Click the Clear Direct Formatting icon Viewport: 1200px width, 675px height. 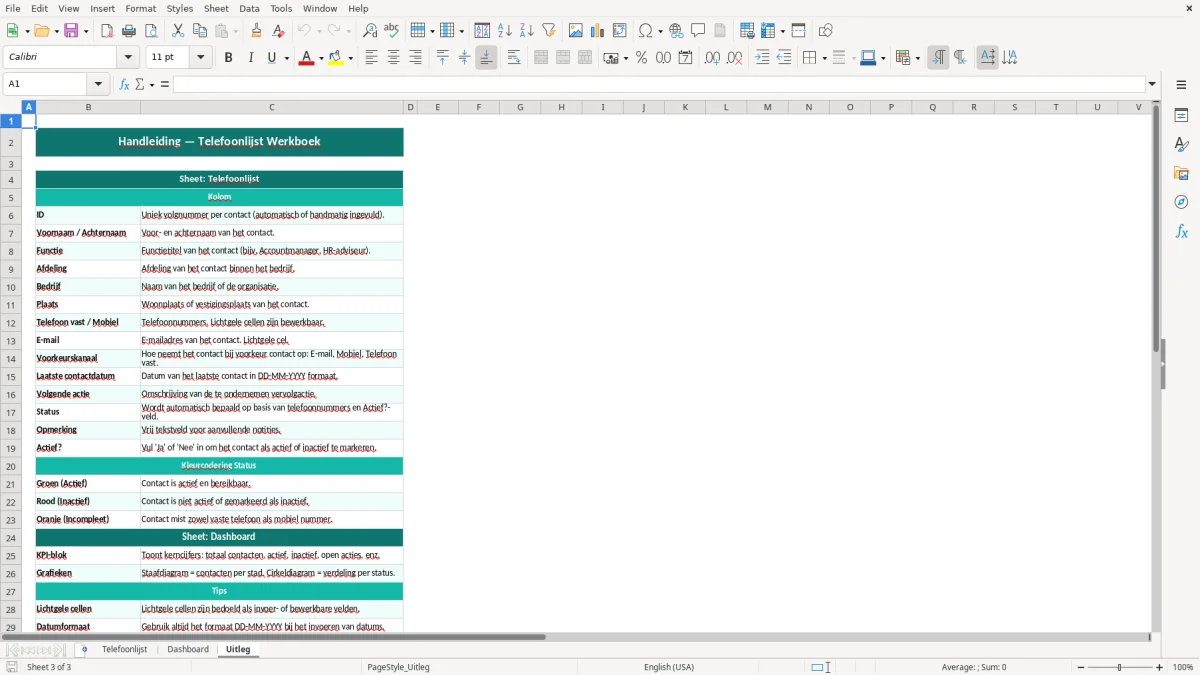pyautogui.click(x=278, y=31)
